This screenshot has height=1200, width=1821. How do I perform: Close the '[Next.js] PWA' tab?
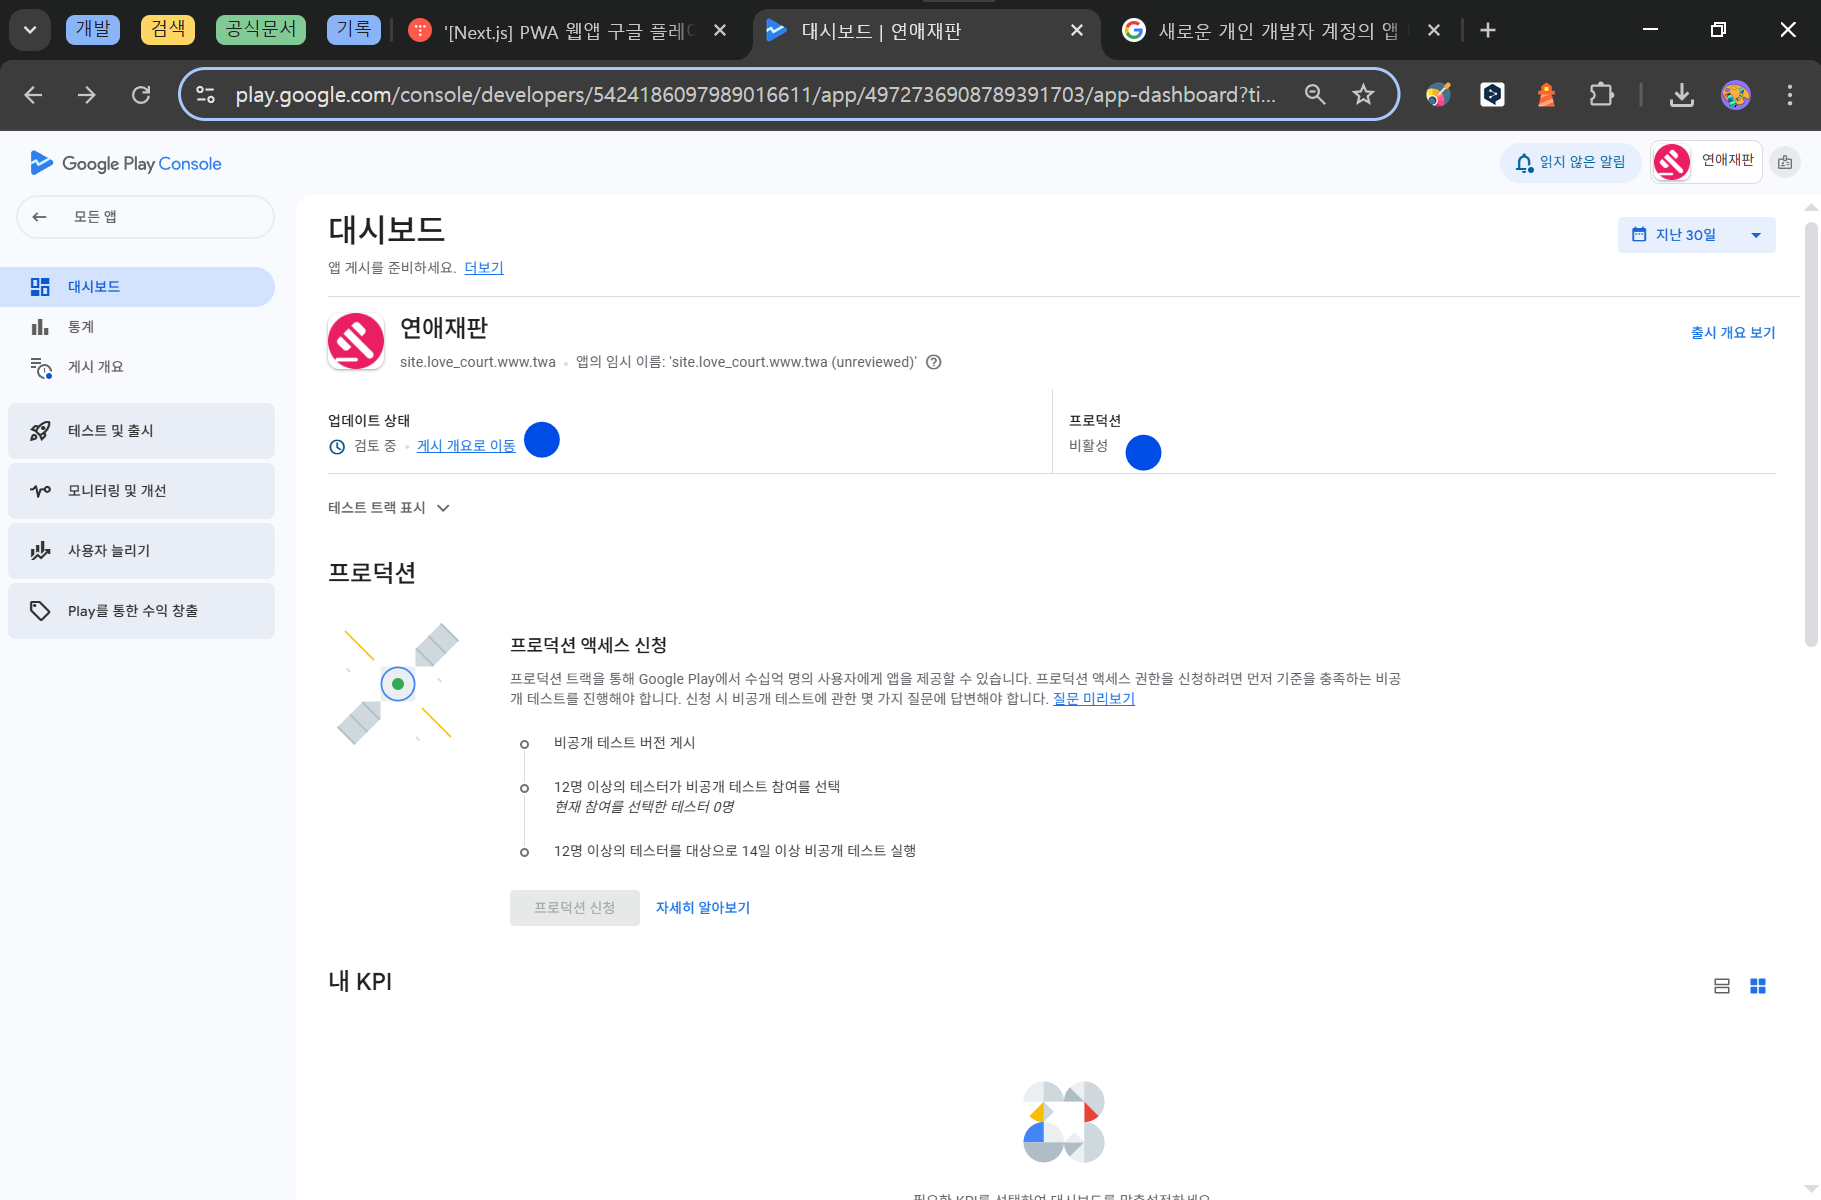[720, 31]
